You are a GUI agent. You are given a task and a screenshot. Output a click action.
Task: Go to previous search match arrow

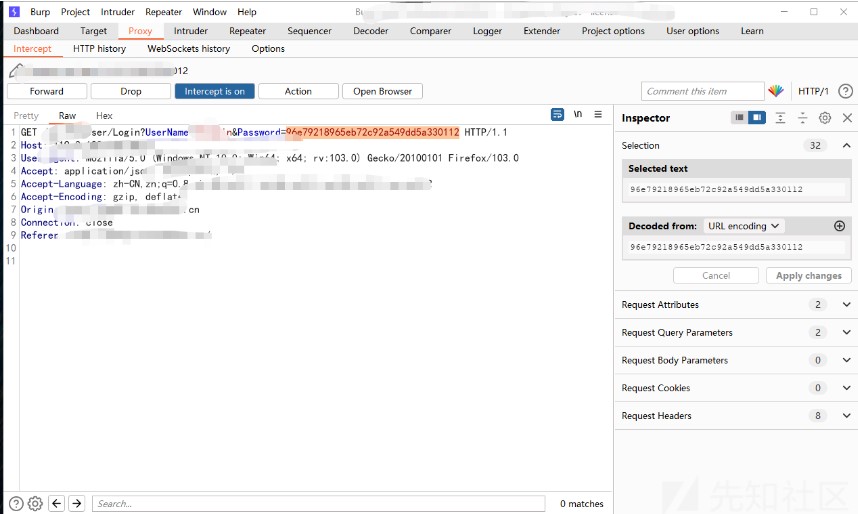57,503
